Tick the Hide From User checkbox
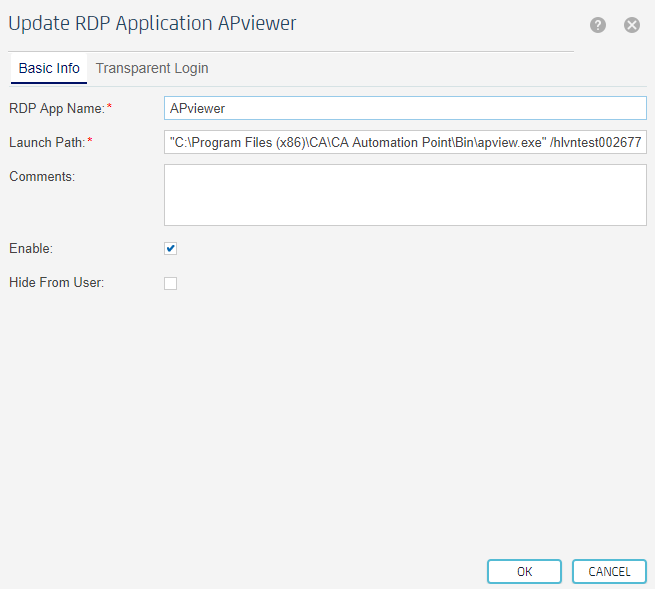This screenshot has width=655, height=589. [x=171, y=283]
